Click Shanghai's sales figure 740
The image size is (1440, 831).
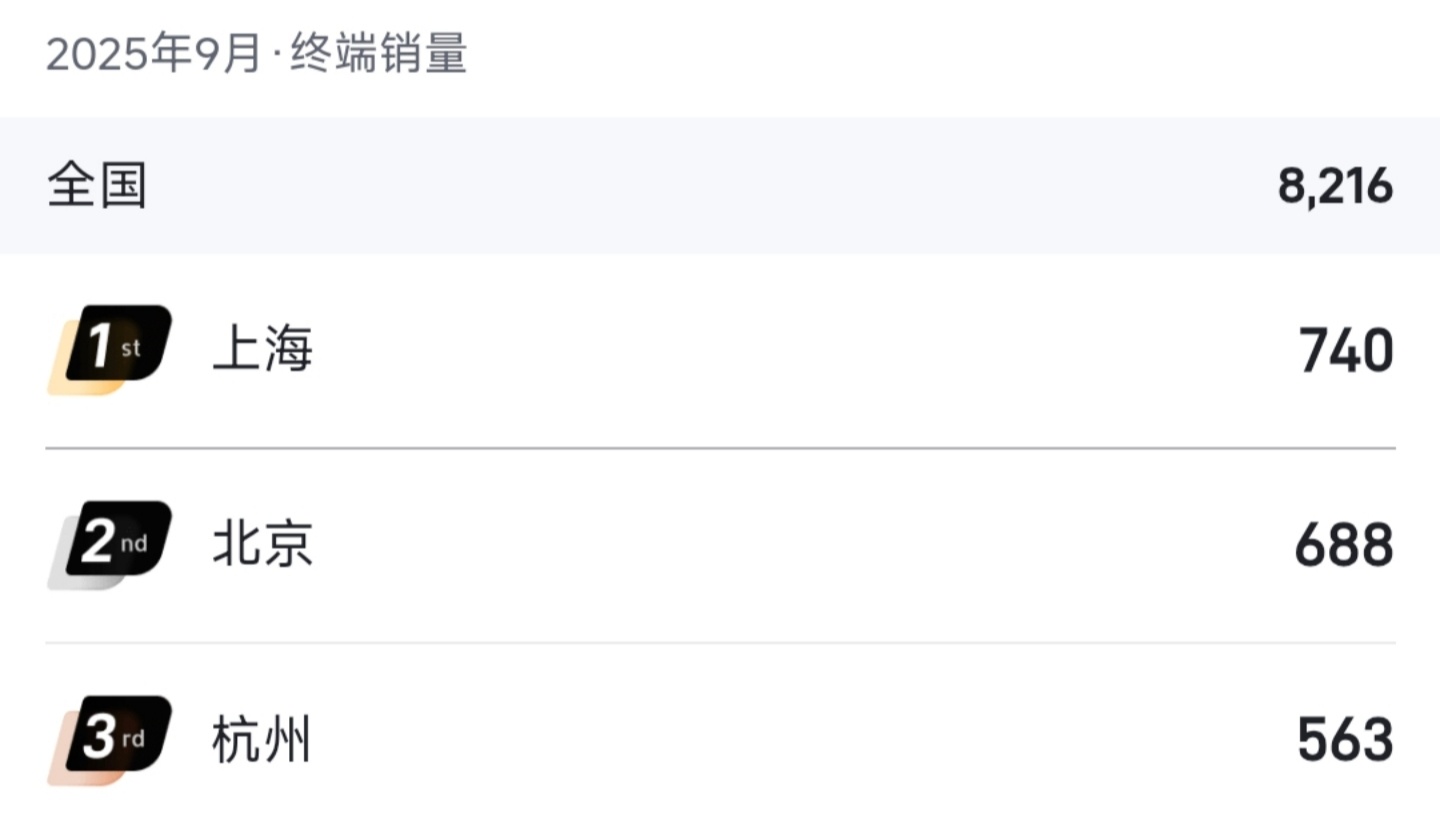(x=1346, y=351)
